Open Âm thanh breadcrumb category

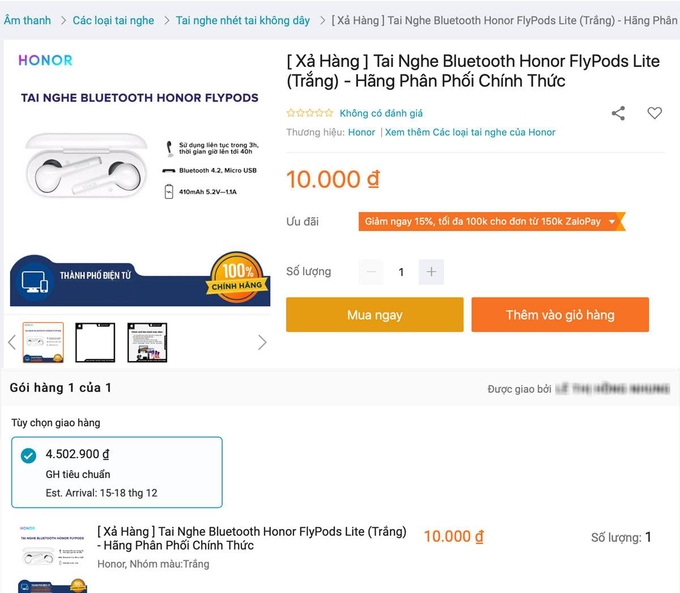click(x=27, y=20)
